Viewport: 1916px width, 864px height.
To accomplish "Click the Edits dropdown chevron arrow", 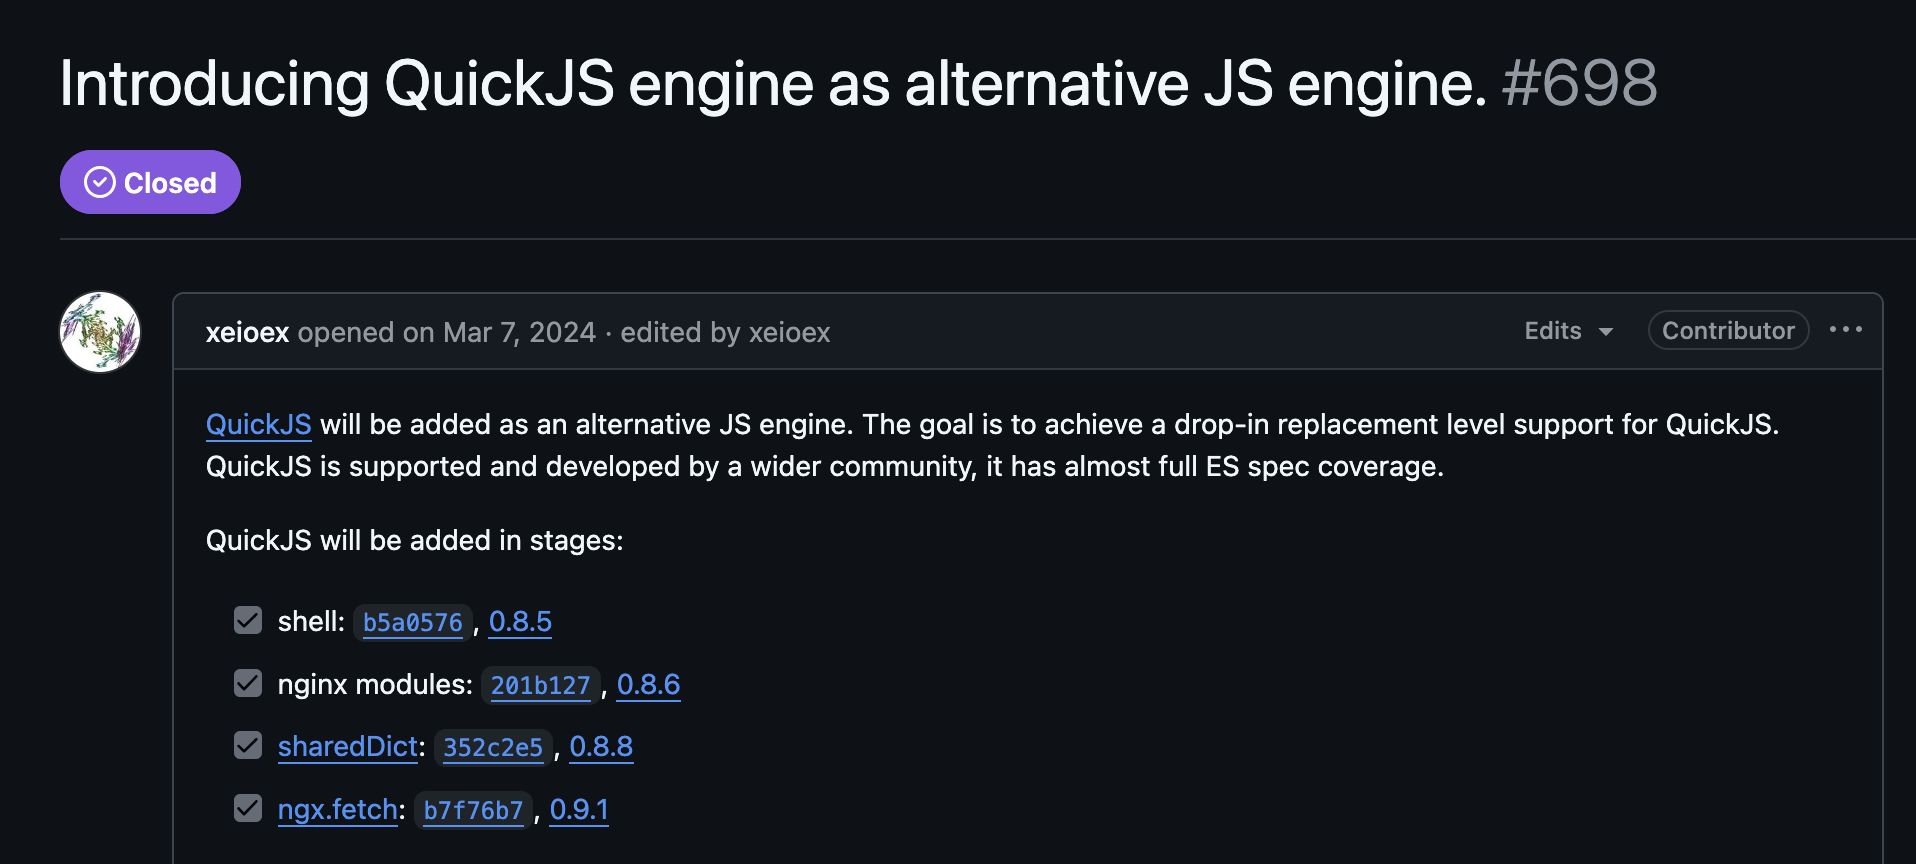I will point(1606,331).
